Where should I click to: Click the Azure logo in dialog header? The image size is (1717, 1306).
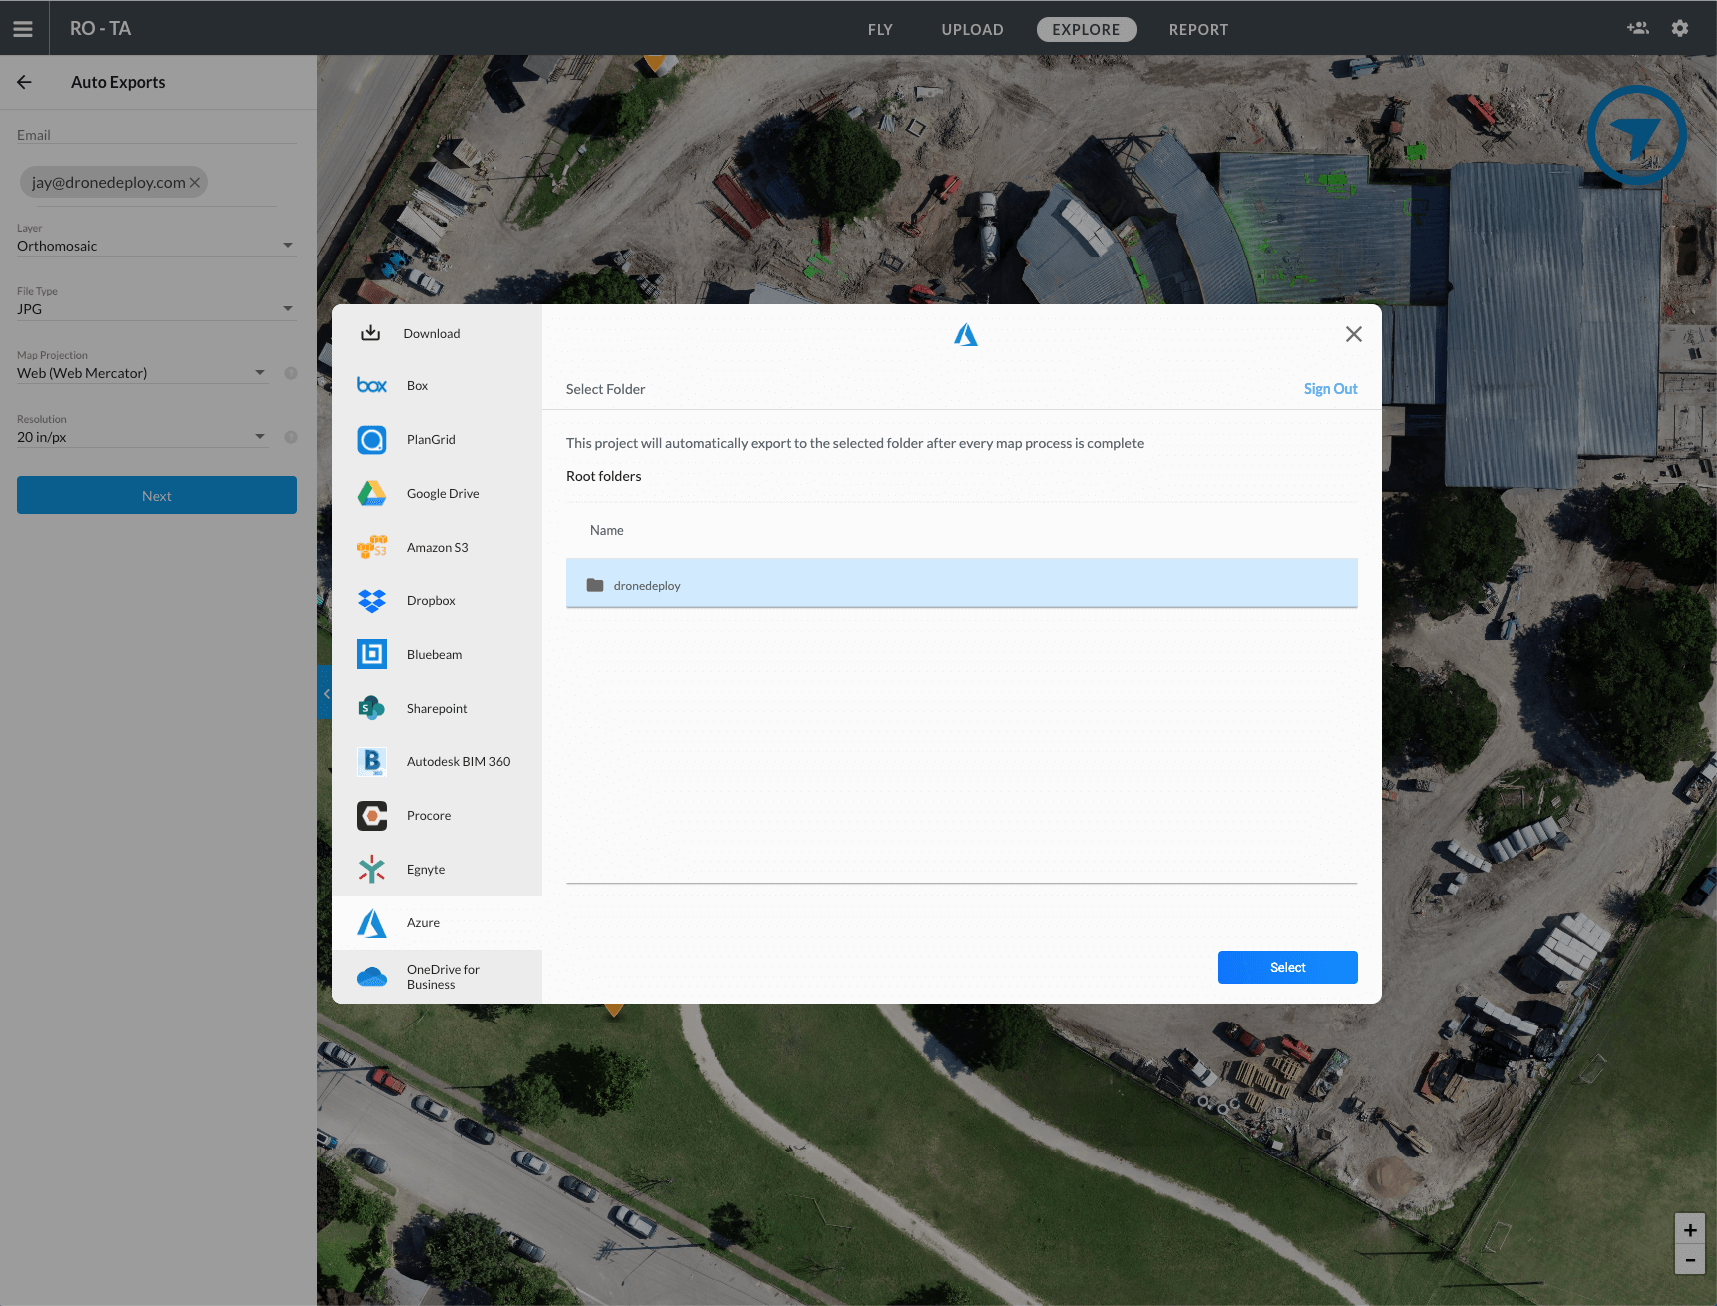(965, 335)
